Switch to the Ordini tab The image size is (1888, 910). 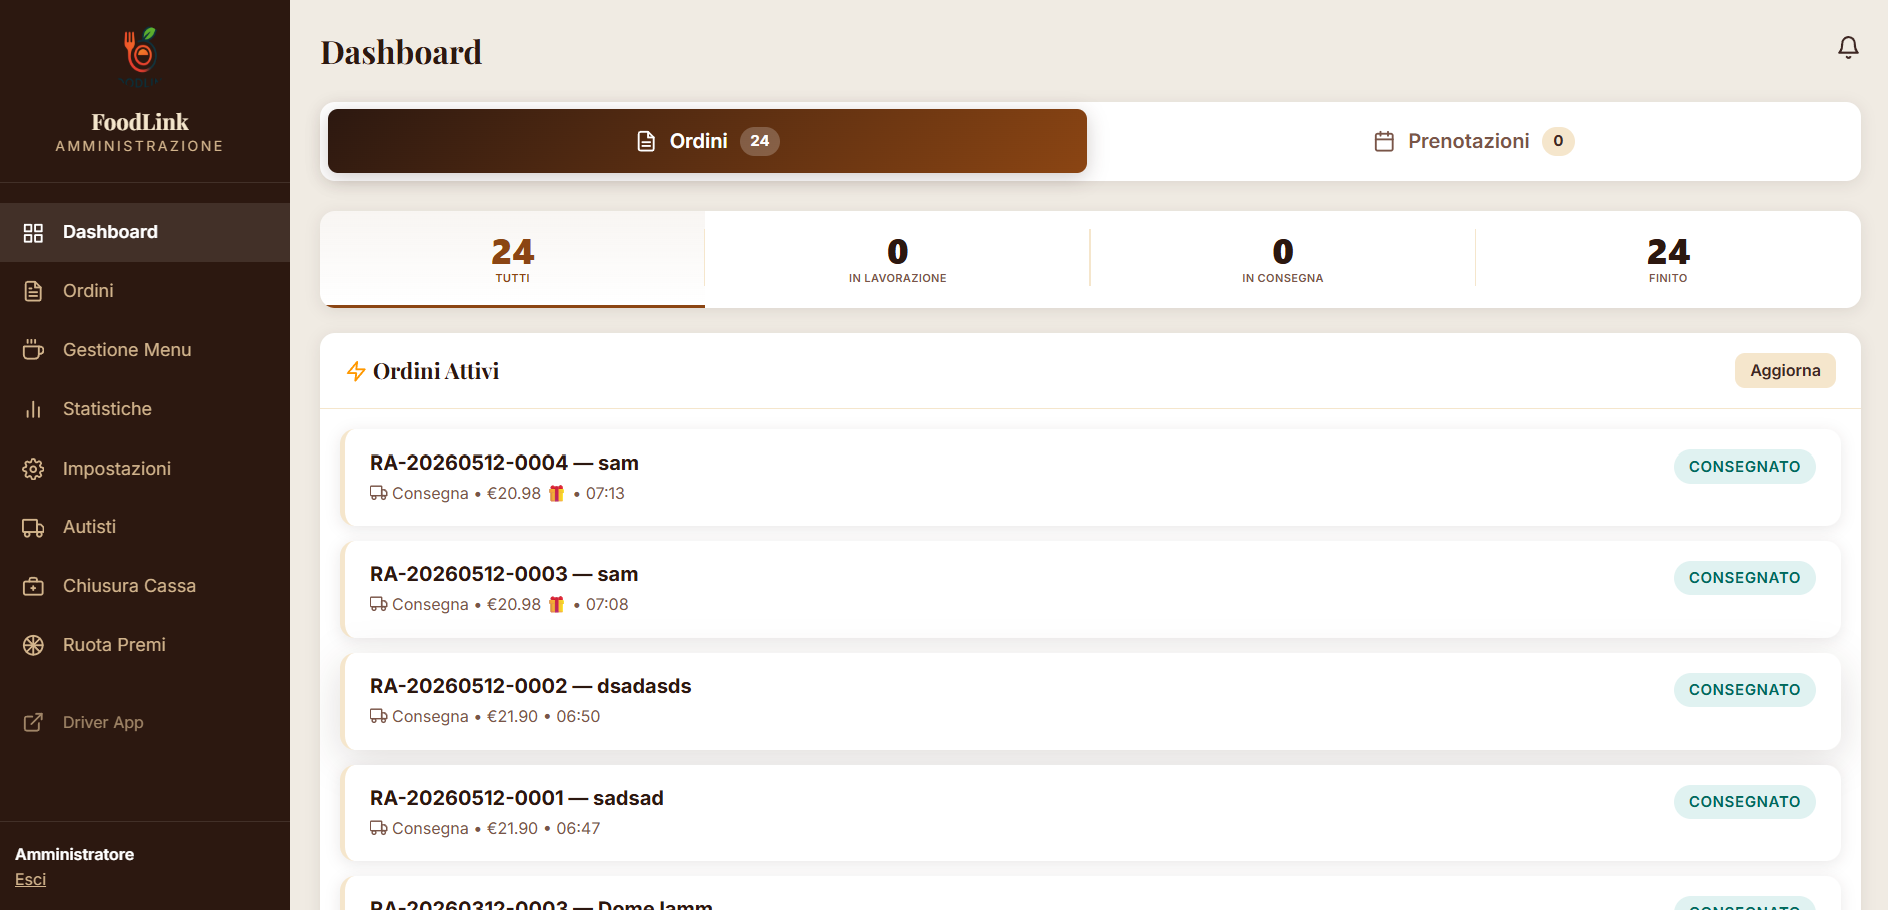point(707,141)
